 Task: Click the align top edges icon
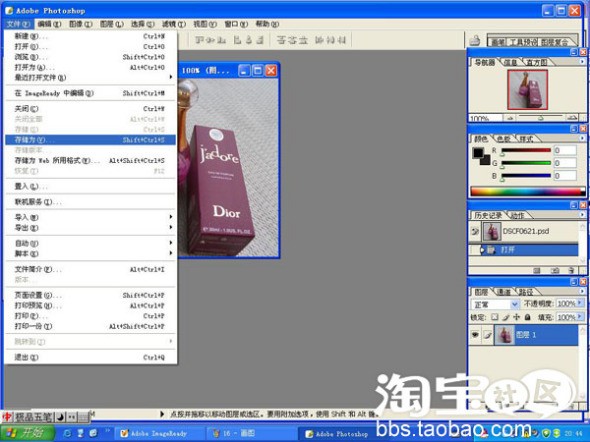click(x=200, y=40)
